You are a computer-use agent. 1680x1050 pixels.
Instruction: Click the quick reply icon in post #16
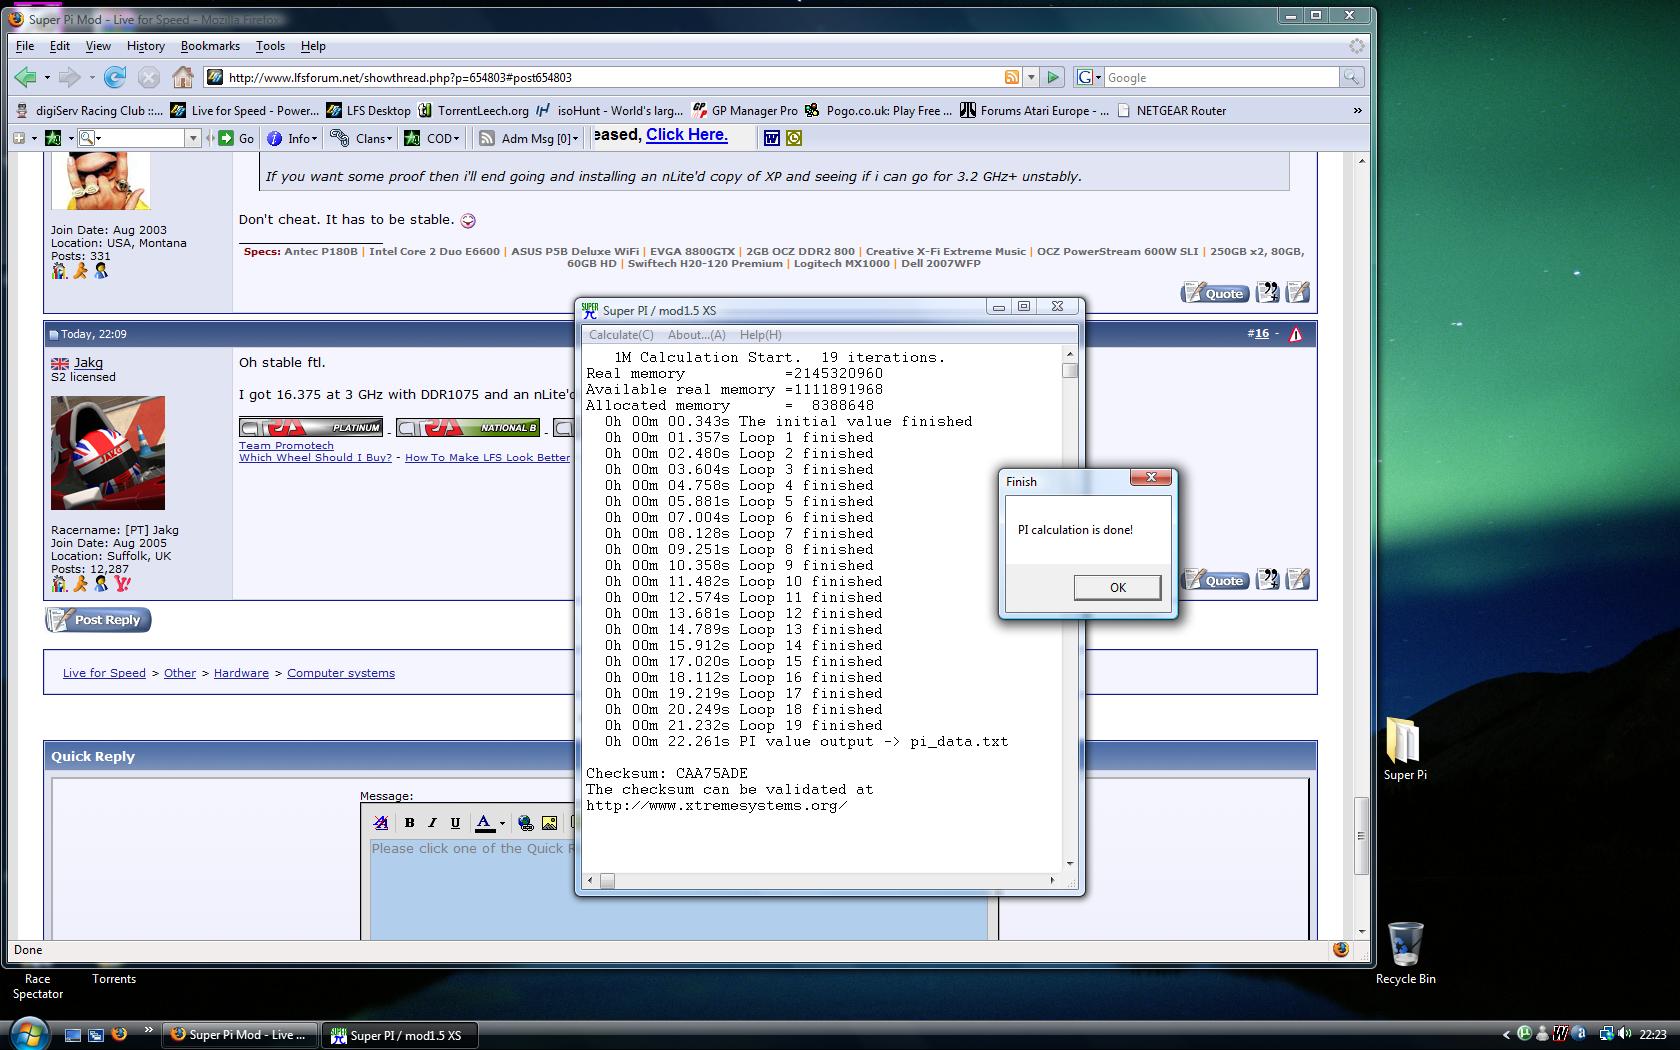pos(1298,579)
